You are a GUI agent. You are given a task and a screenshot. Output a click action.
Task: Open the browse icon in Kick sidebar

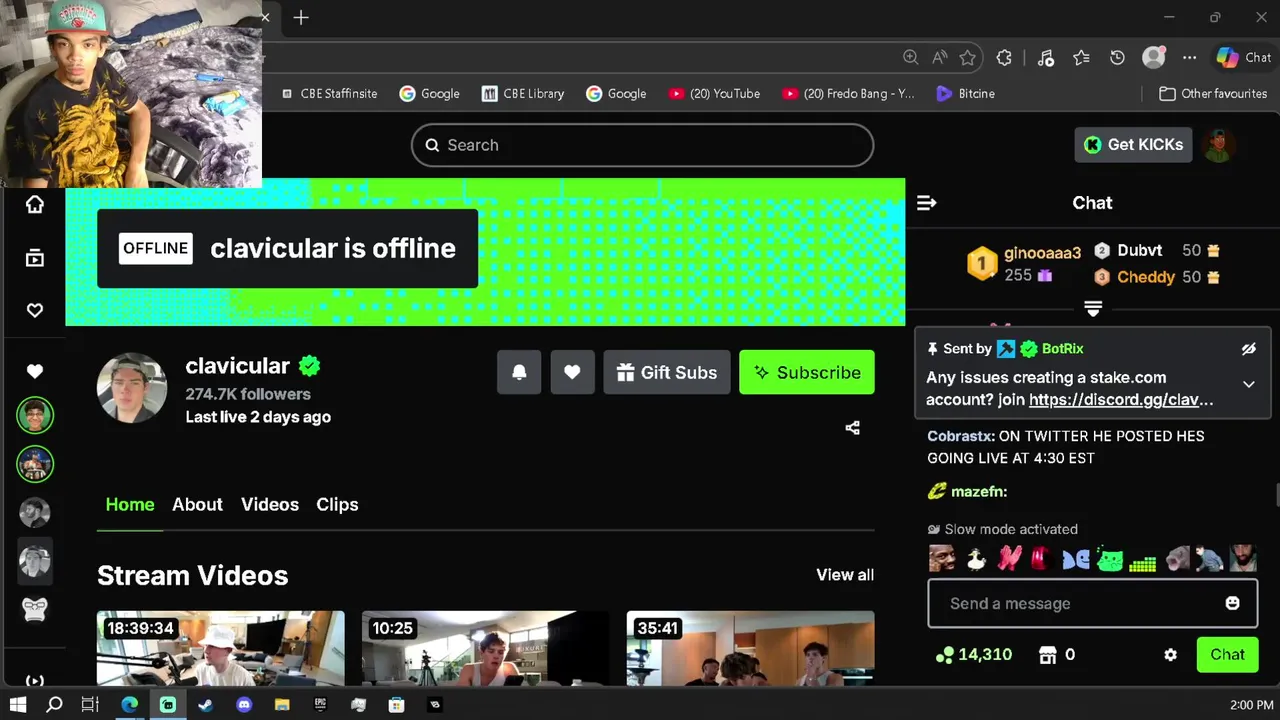(x=35, y=258)
